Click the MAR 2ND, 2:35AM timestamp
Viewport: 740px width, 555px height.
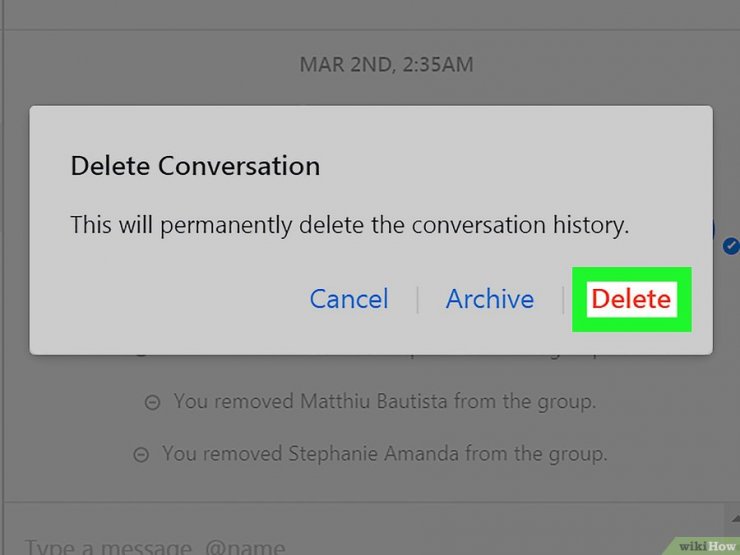coord(387,65)
